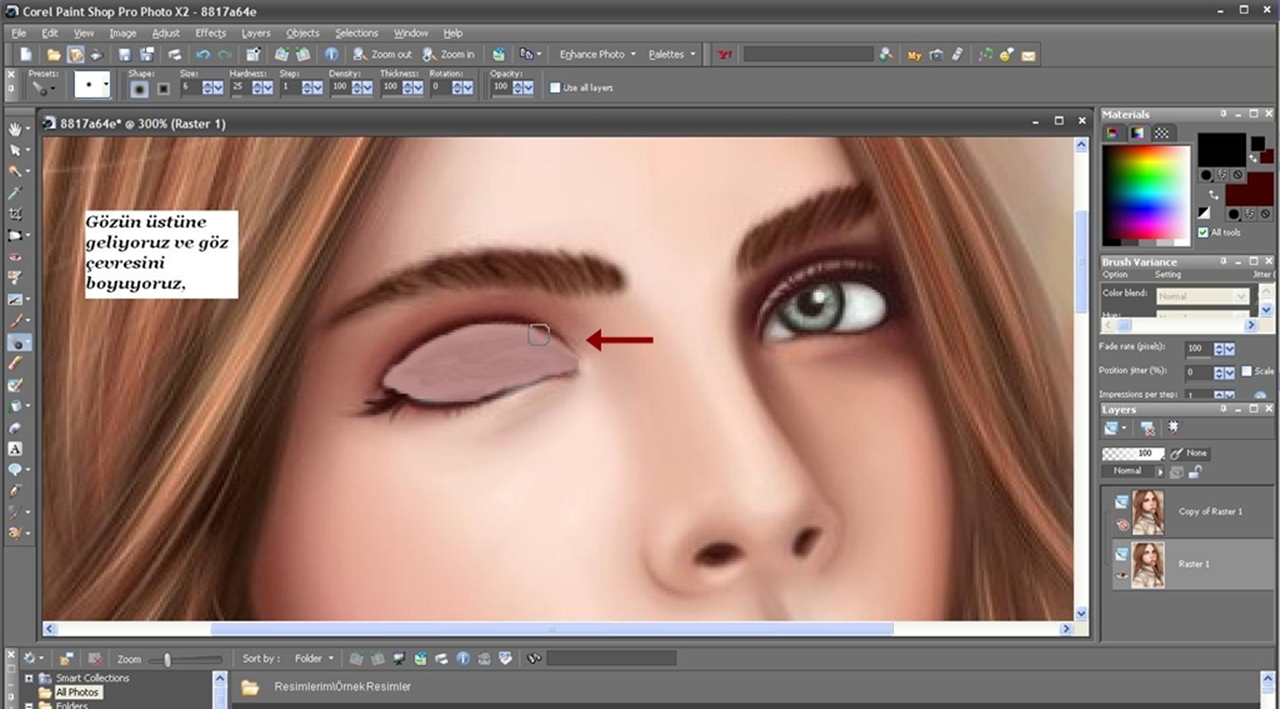Pick the Dropper tool in left toolbar
The height and width of the screenshot is (709, 1280).
(16, 193)
